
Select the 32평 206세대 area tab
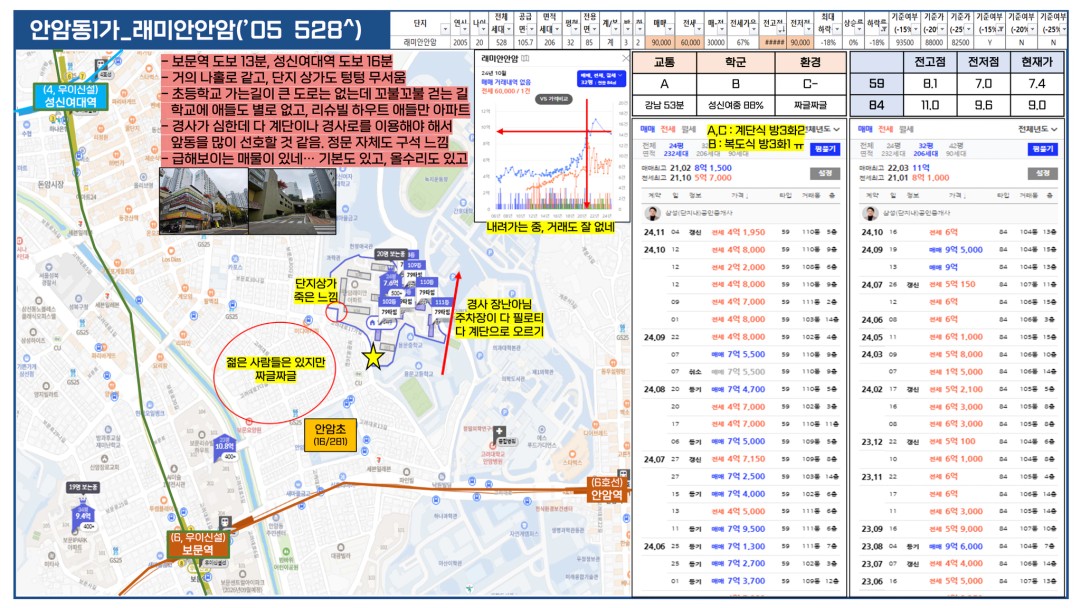(925, 150)
